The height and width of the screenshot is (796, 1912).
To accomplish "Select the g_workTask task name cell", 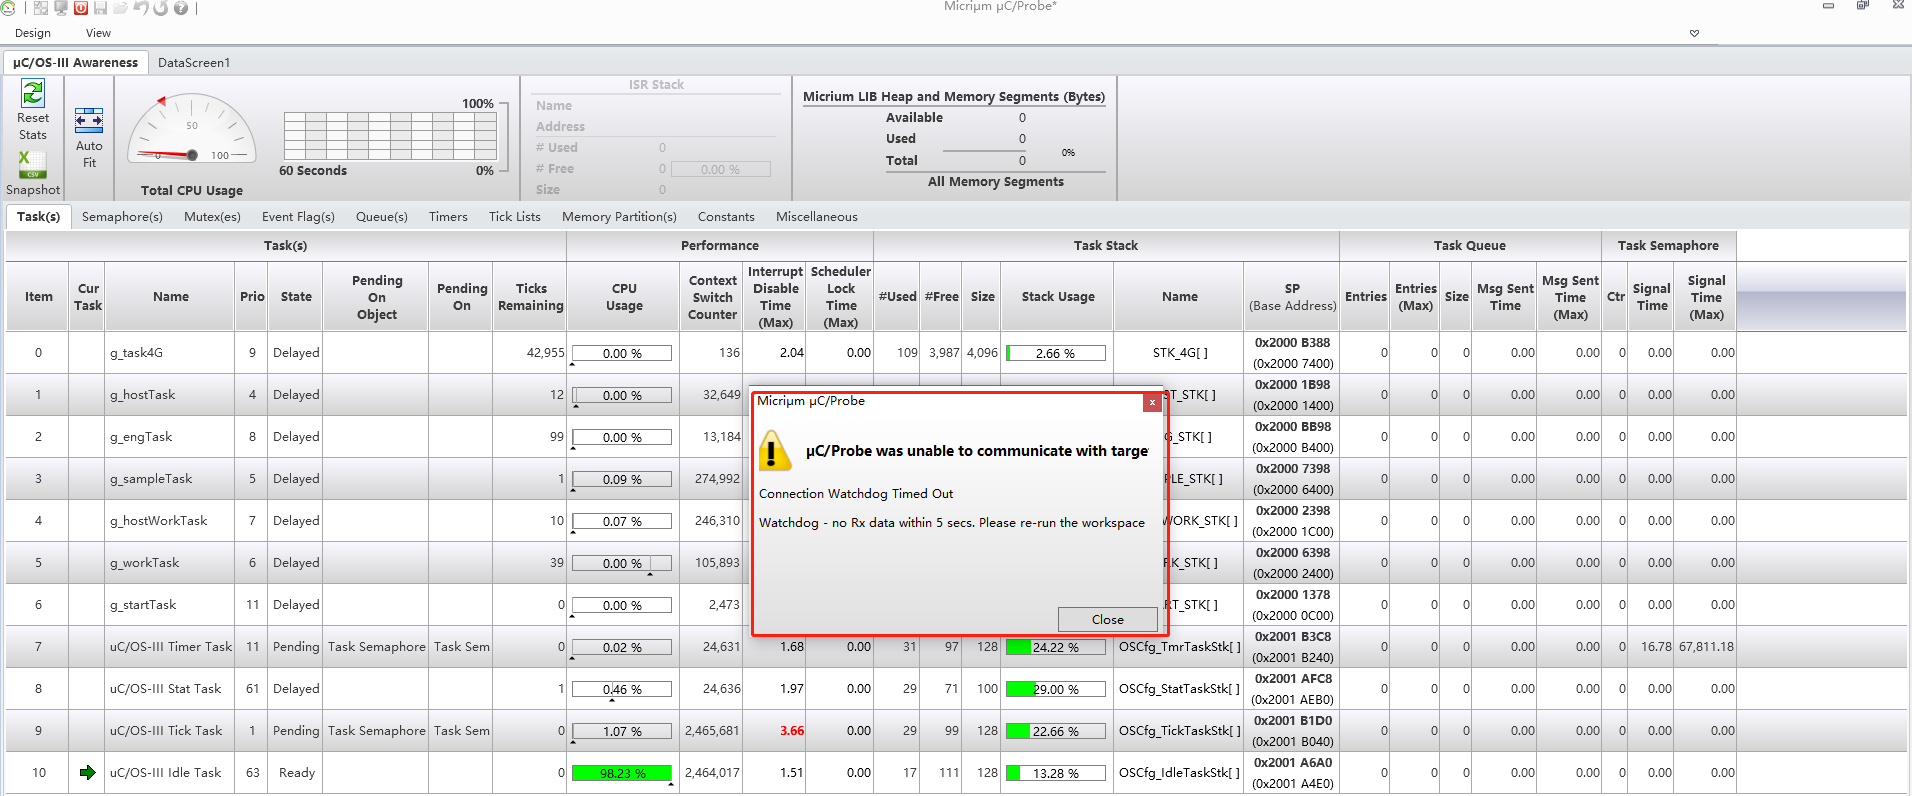I will (x=170, y=563).
